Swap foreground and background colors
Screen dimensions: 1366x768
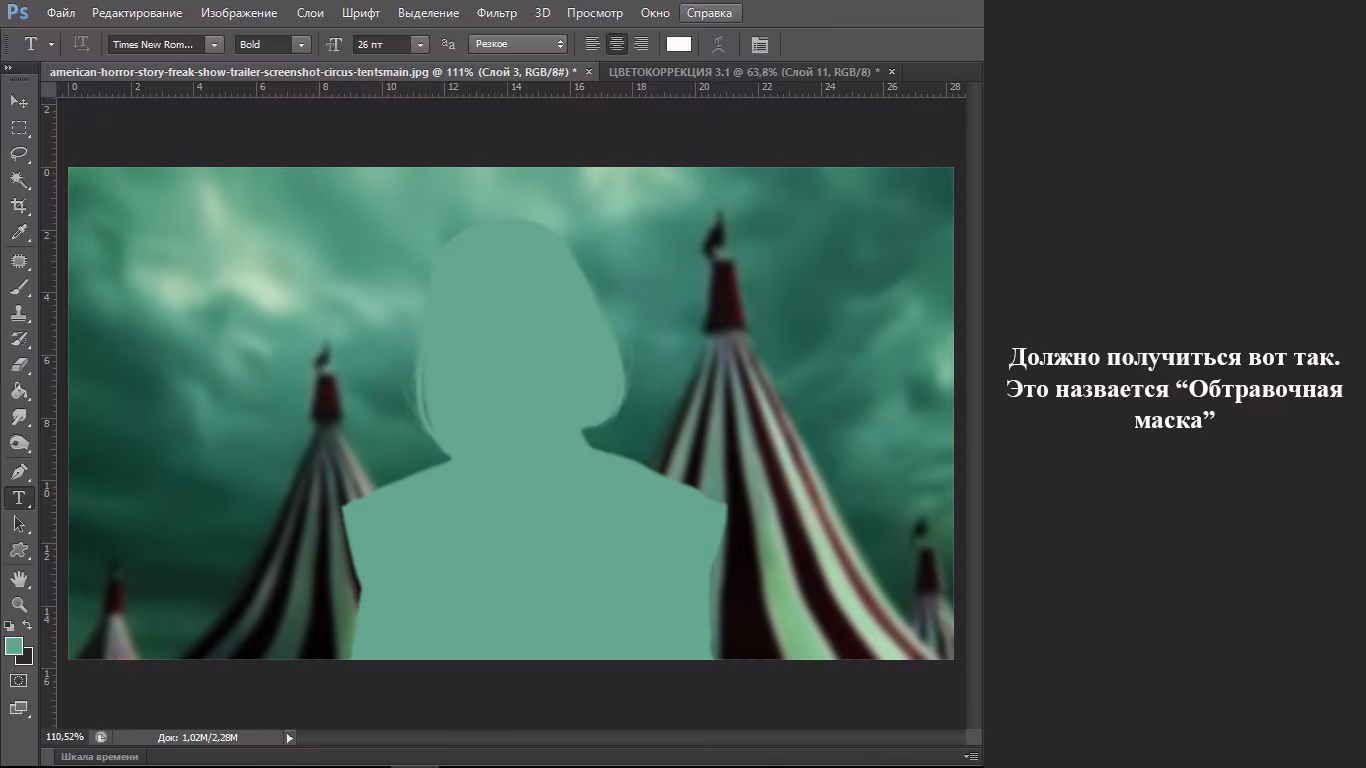pyautogui.click(x=28, y=626)
